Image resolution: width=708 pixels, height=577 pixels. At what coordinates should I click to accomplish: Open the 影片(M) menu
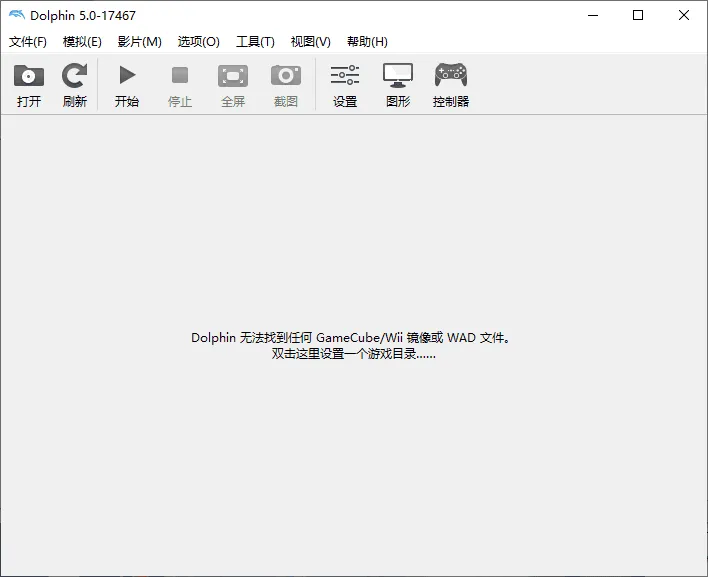click(140, 42)
